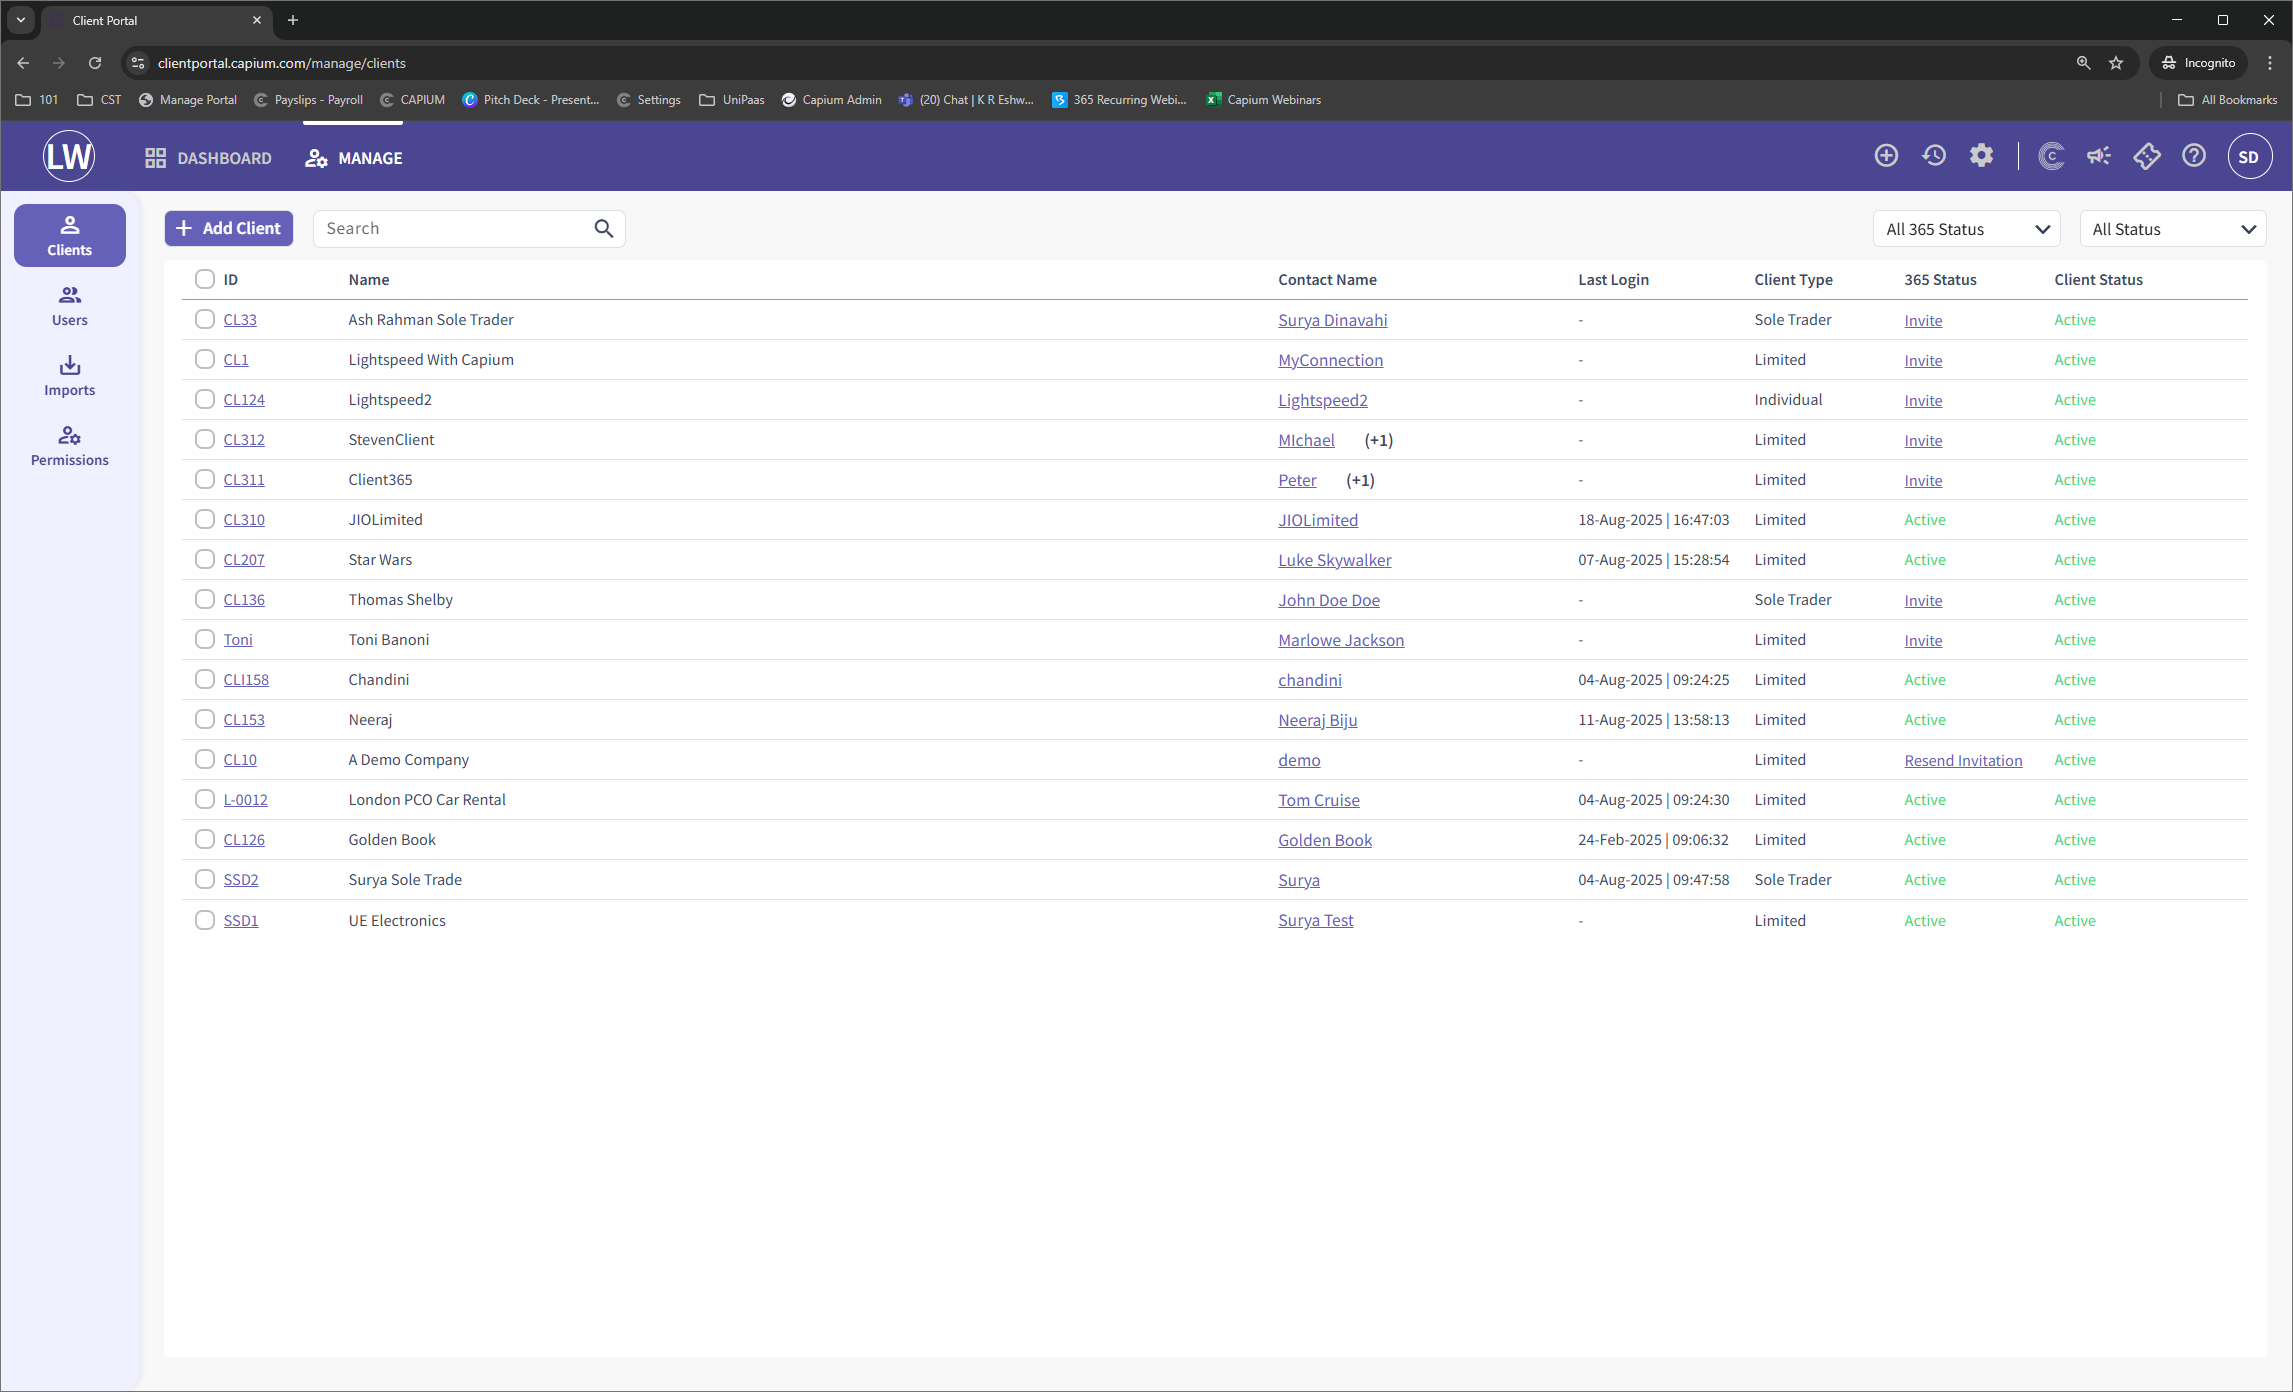The width and height of the screenshot is (2293, 1392).
Task: Expand the All 365 Status dropdown
Action: pos(1966,229)
